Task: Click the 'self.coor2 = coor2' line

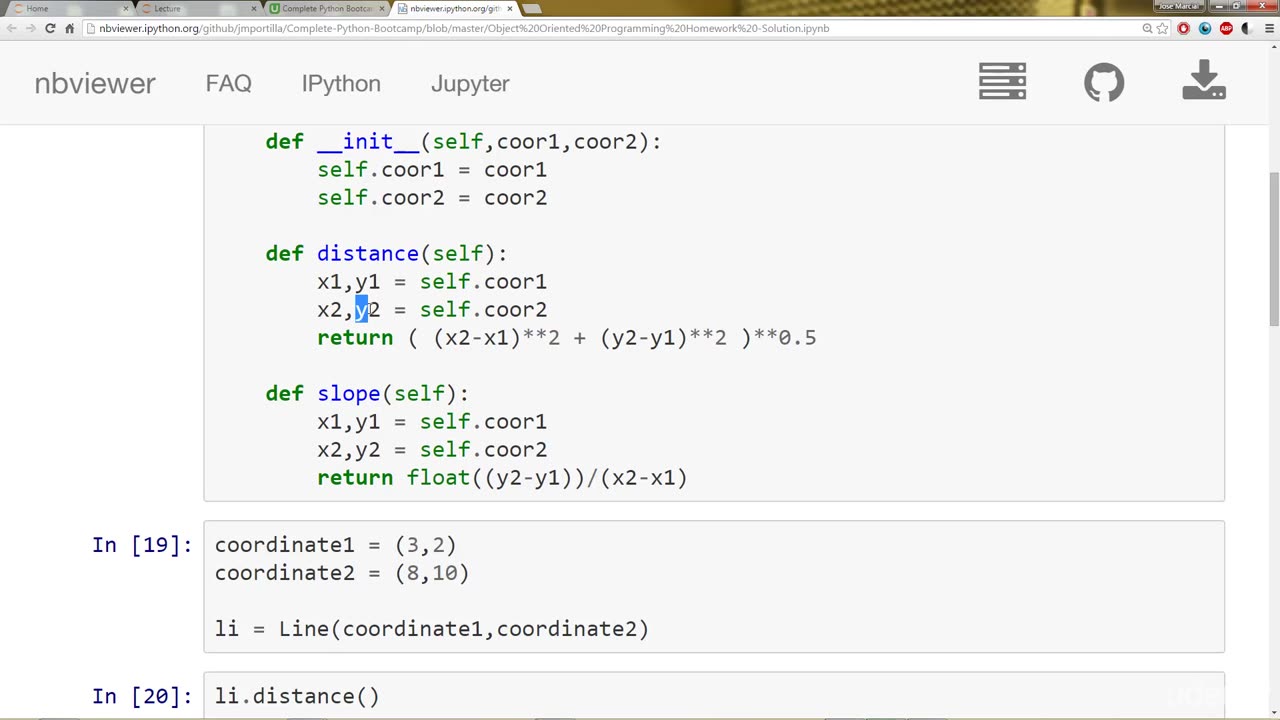Action: tap(432, 197)
